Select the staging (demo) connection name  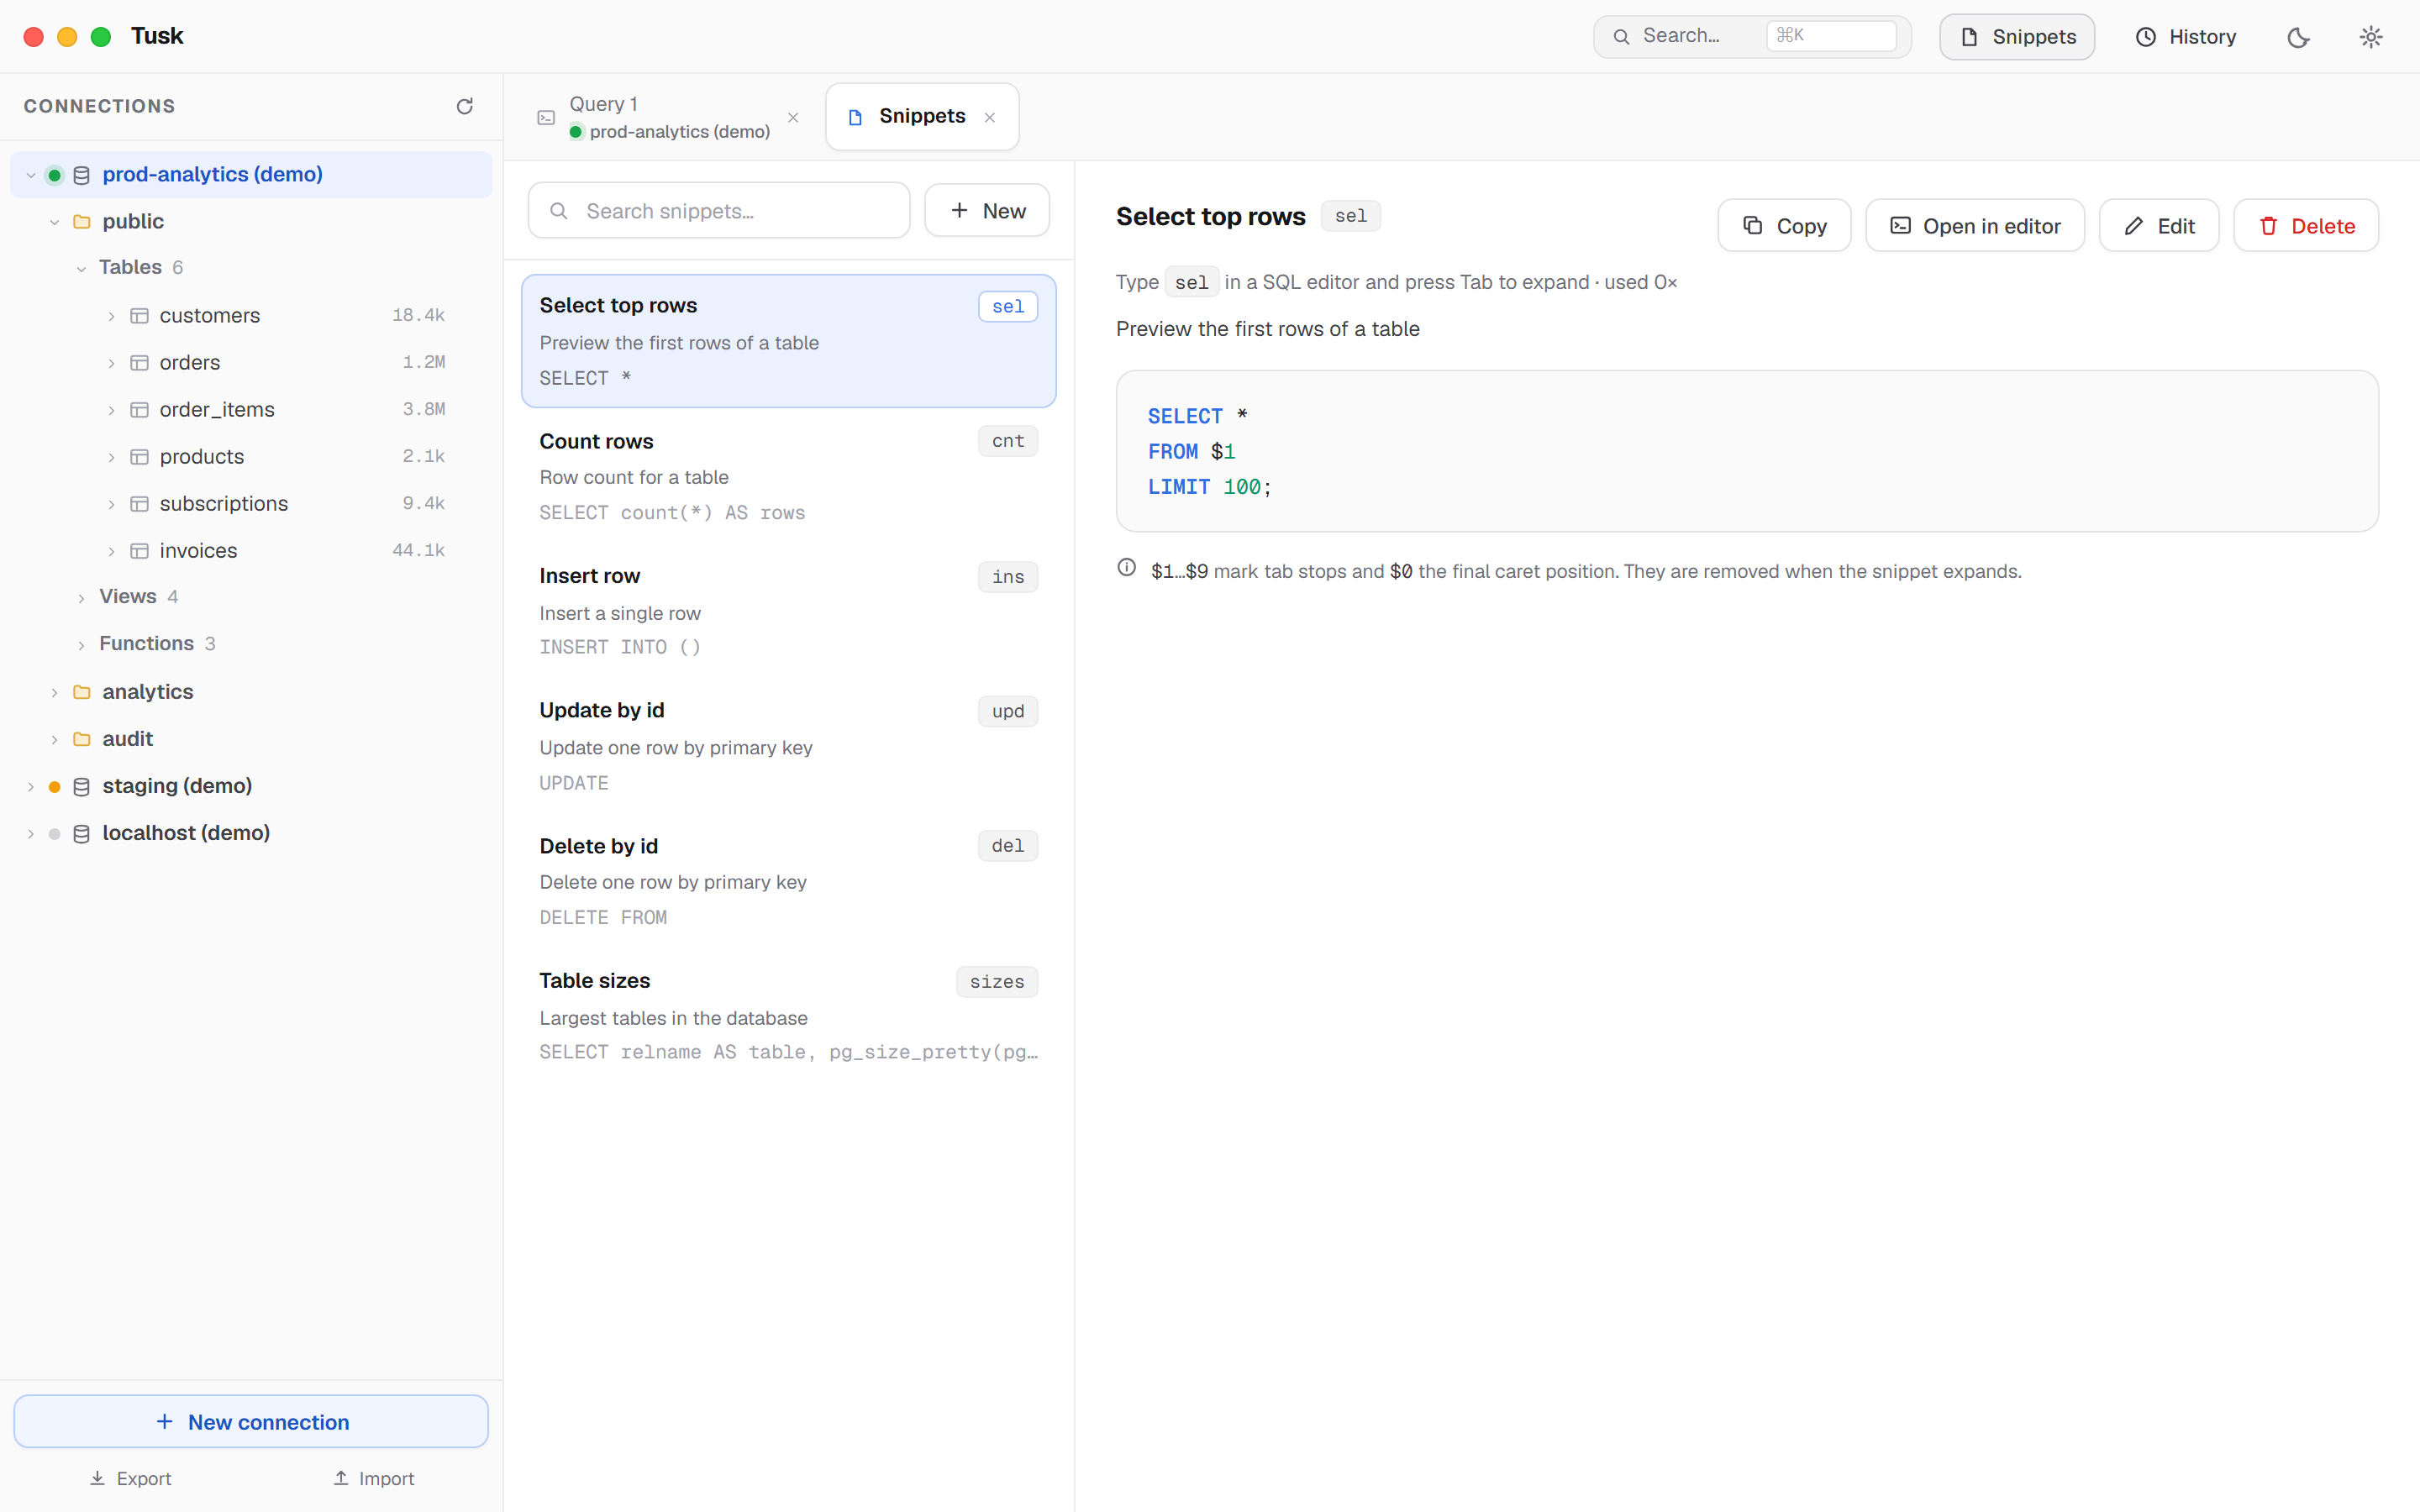coord(177,786)
